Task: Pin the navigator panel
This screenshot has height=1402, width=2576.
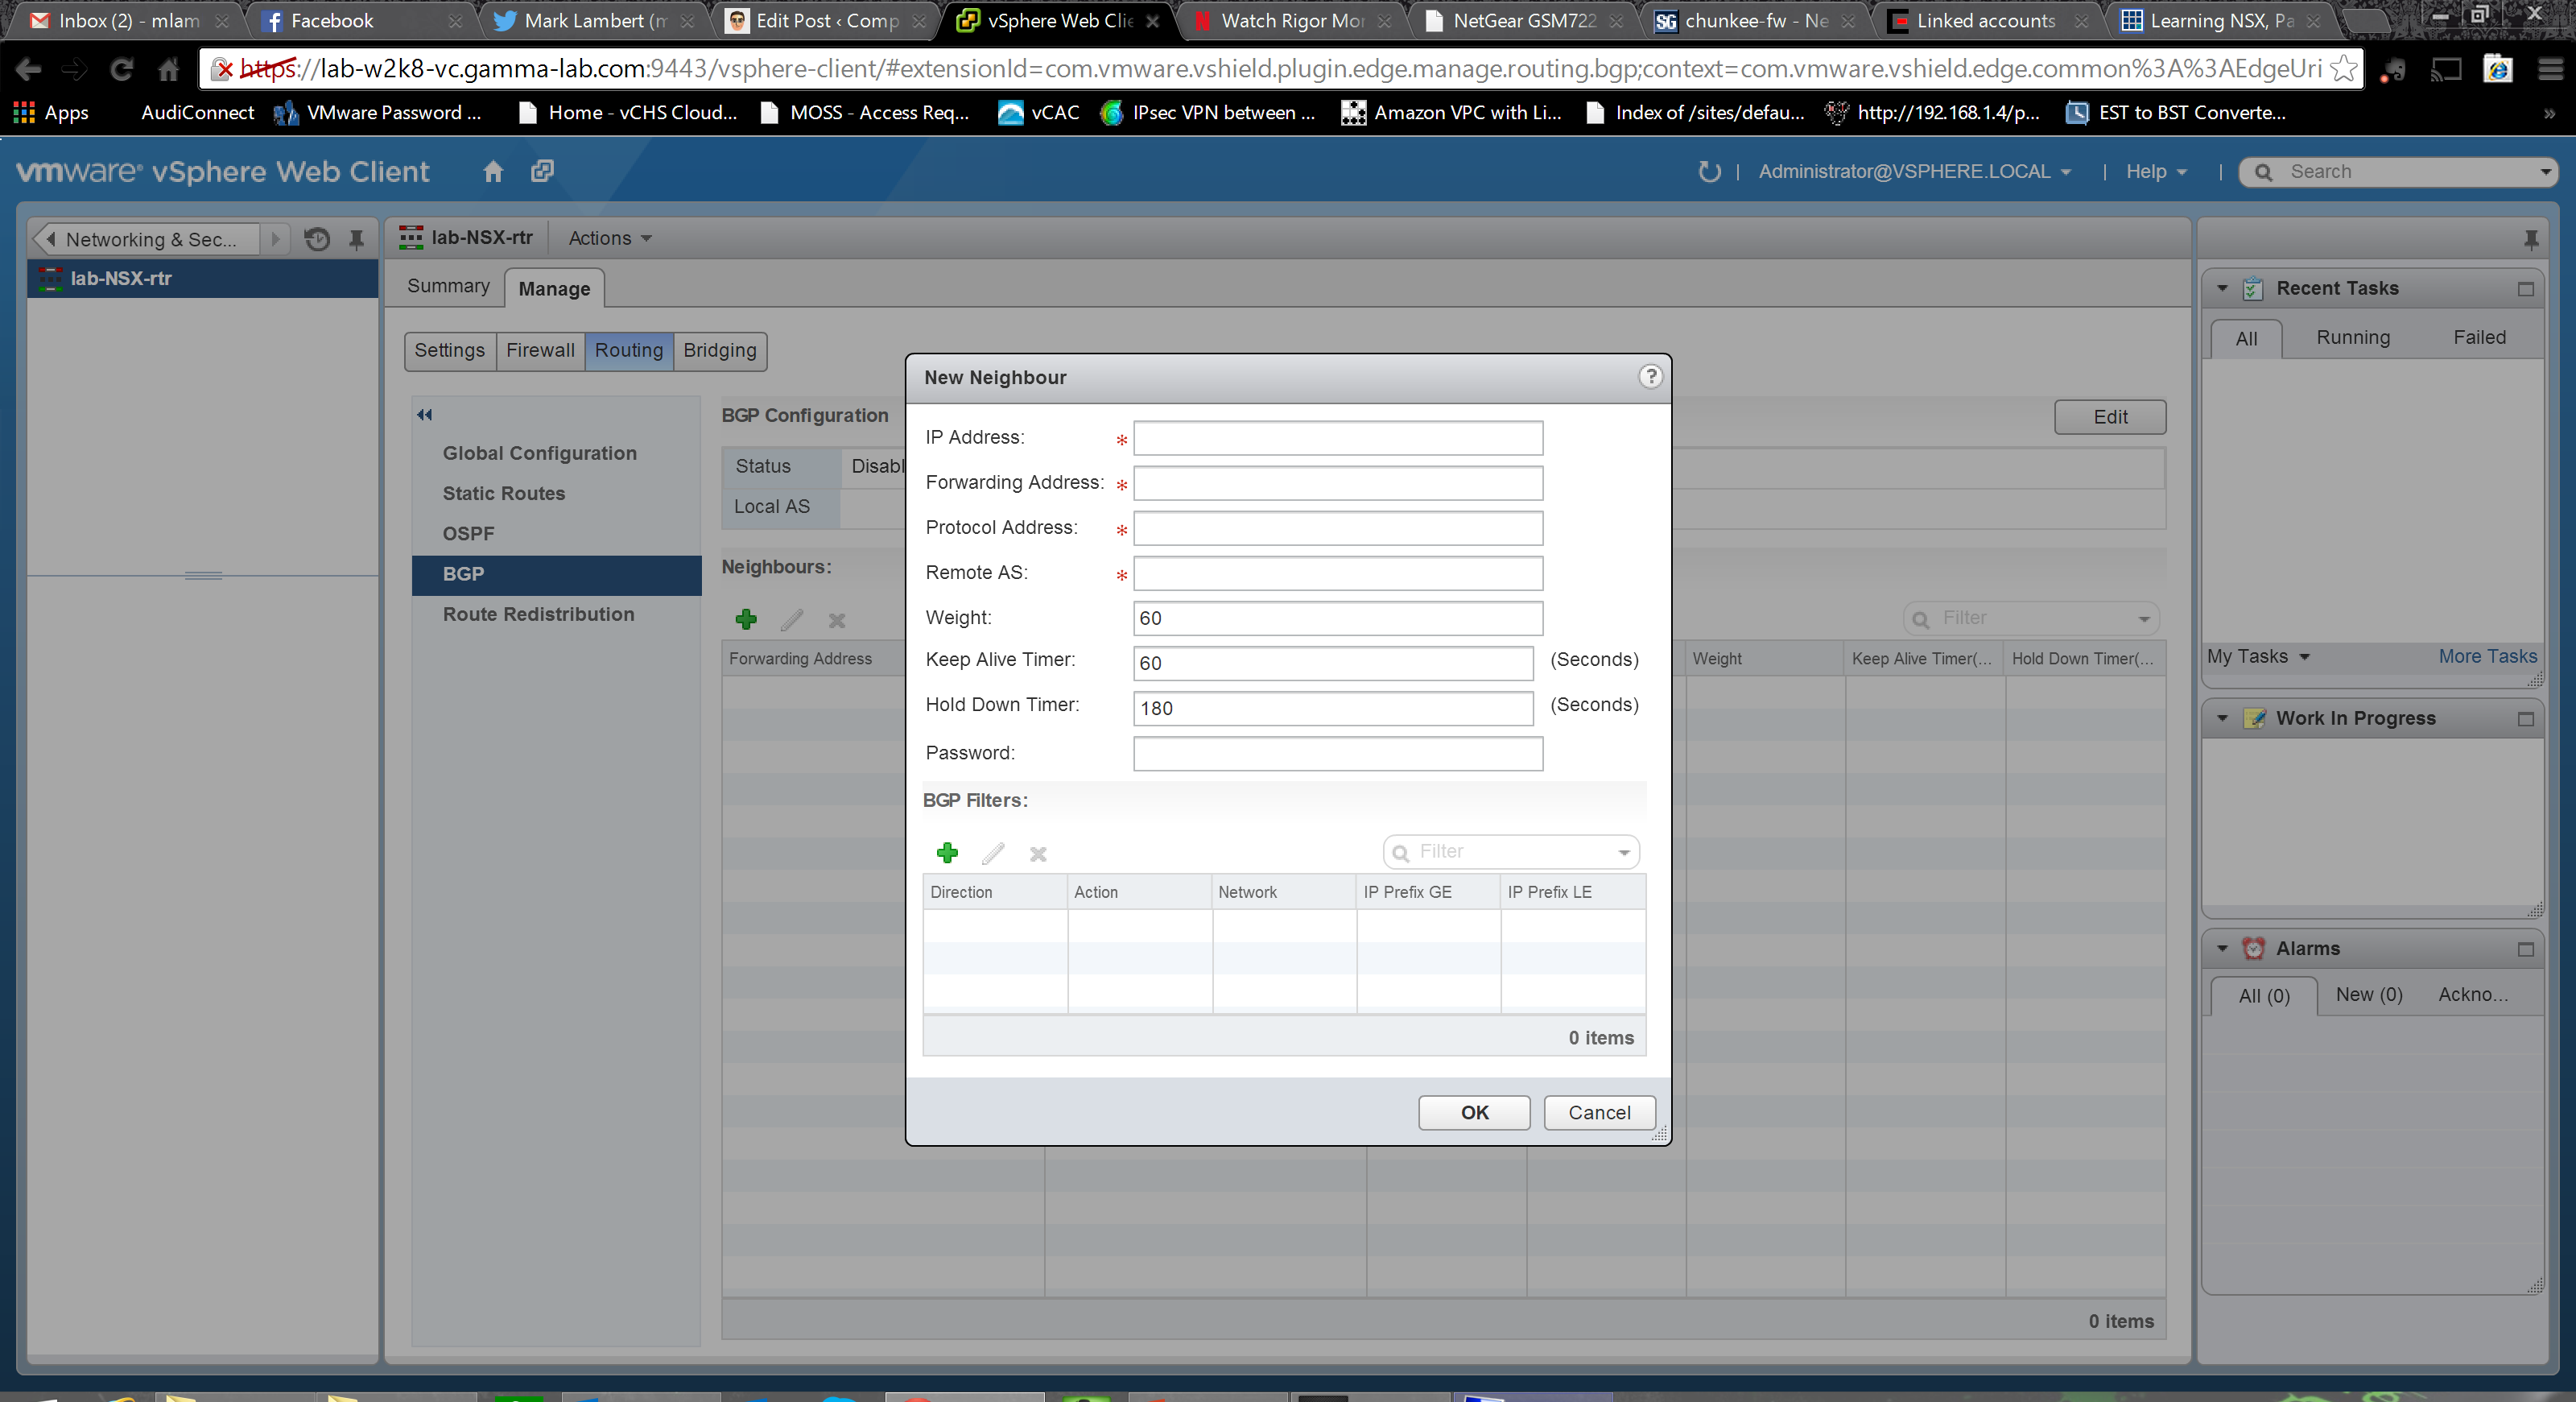Action: pos(356,239)
